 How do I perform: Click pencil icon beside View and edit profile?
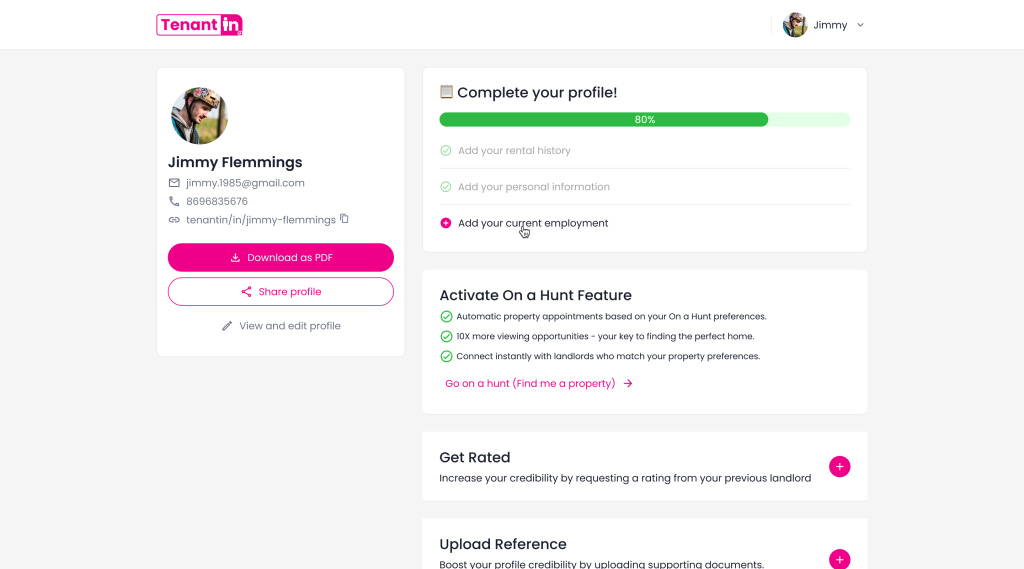tap(227, 326)
